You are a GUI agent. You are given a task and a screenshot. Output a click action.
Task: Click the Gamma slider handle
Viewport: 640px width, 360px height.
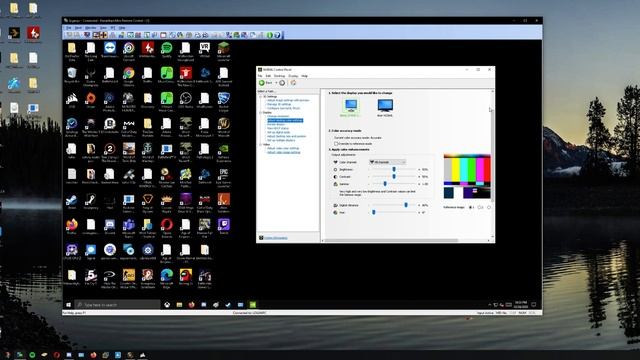tap(385, 184)
